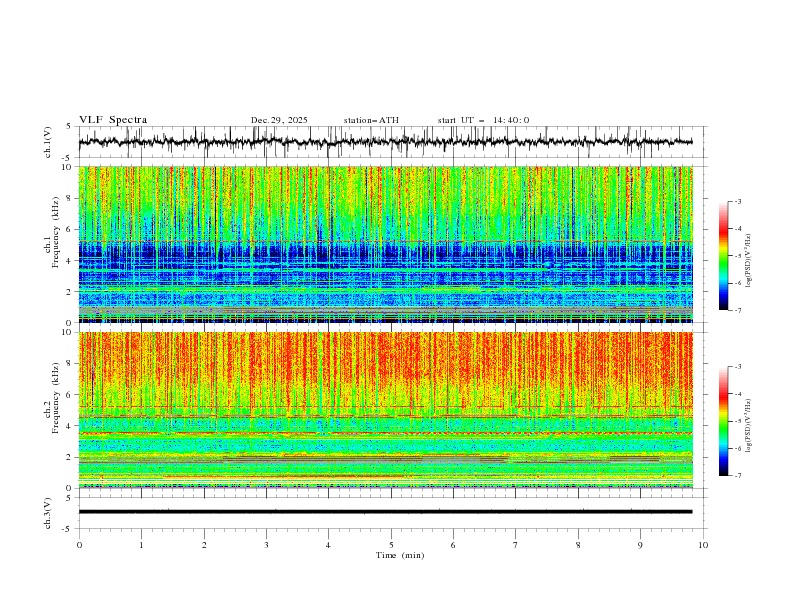Click the '-3' value on ch.1 colorbar

(737, 201)
